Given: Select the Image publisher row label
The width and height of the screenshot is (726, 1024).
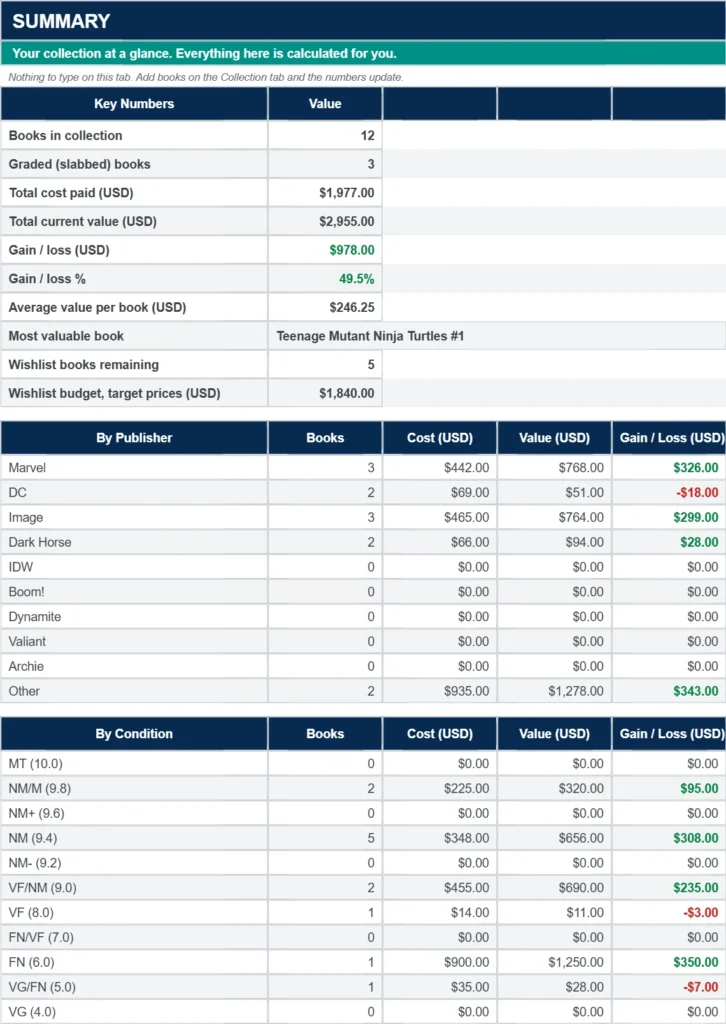Looking at the screenshot, I should (x=25, y=517).
